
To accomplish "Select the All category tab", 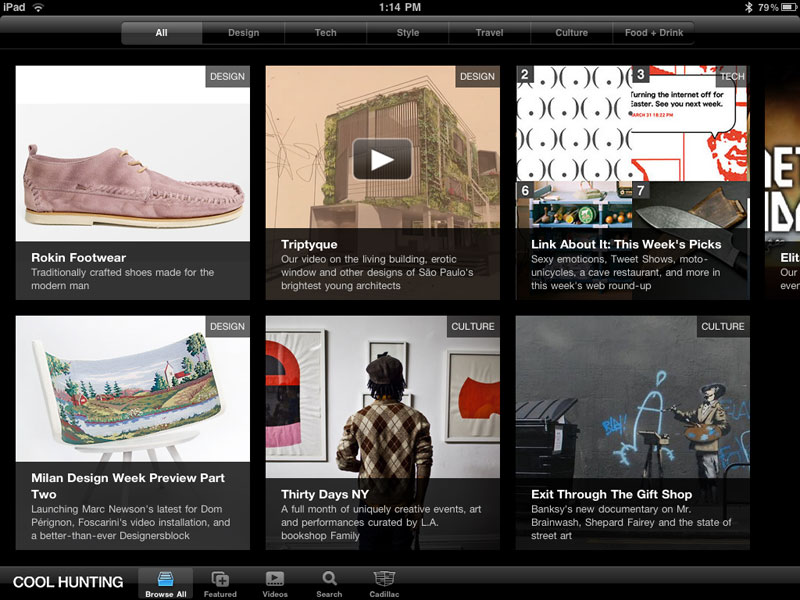I will coord(161,33).
